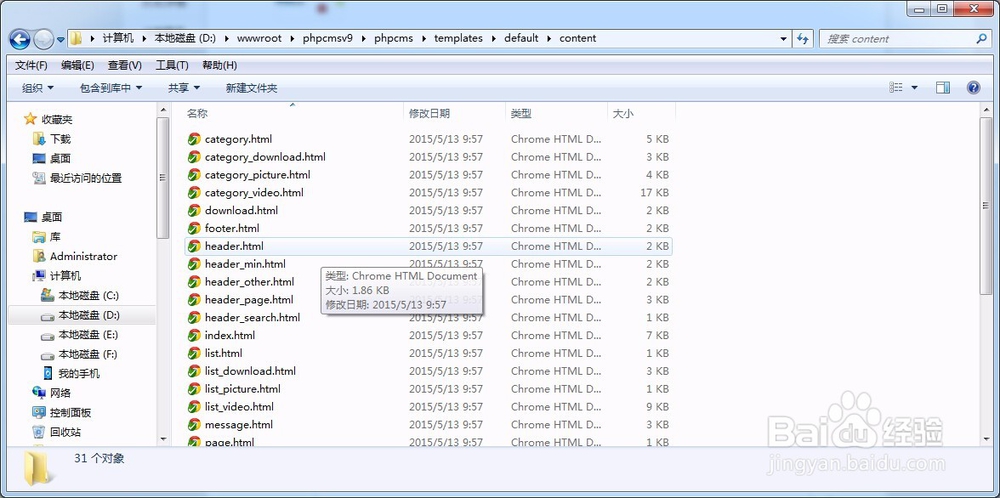This screenshot has width=1000, height=498.
Task: Expand the 包含到库中 dropdown
Action: click(111, 88)
